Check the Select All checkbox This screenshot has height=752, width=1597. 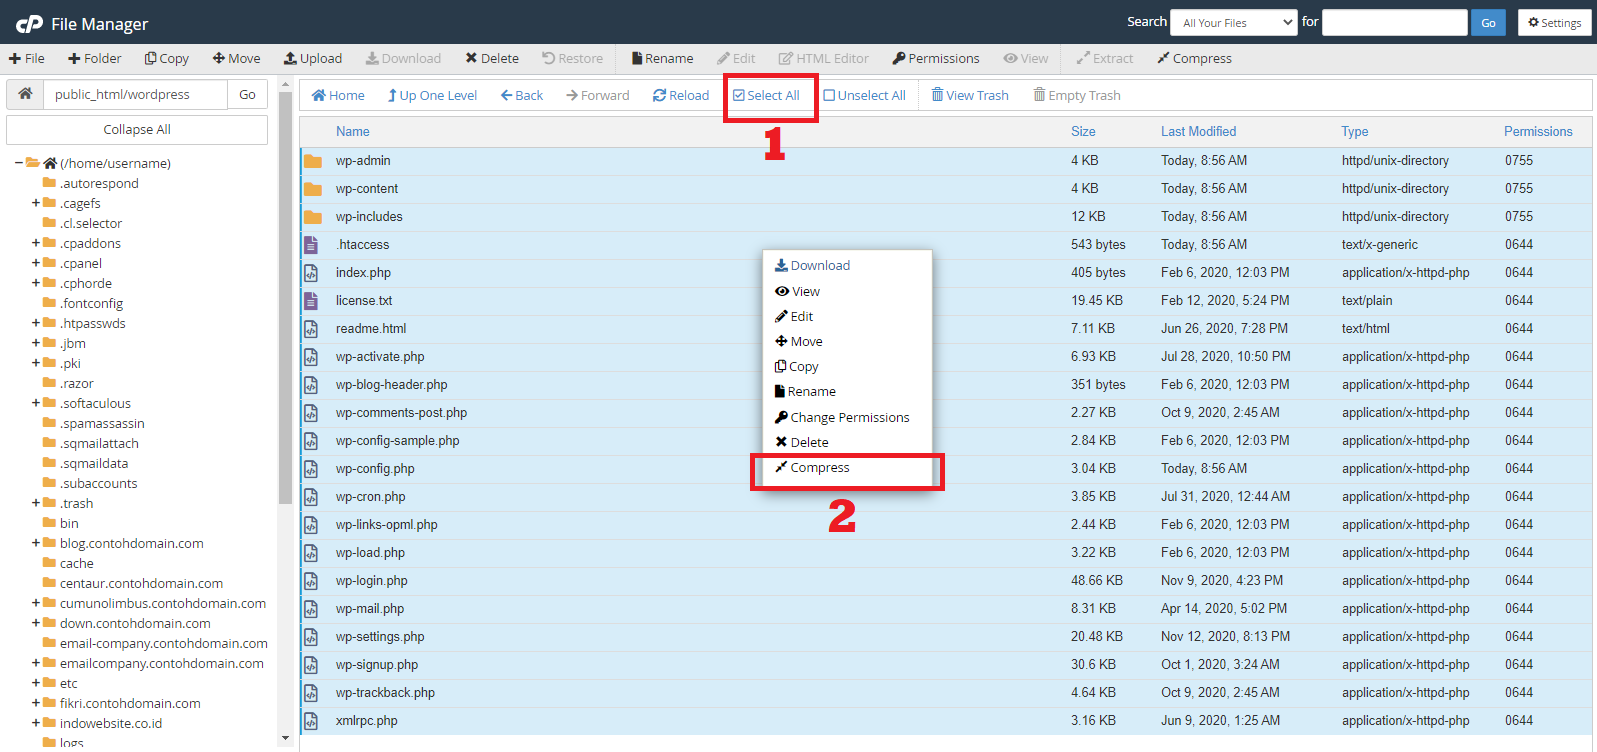[739, 96]
